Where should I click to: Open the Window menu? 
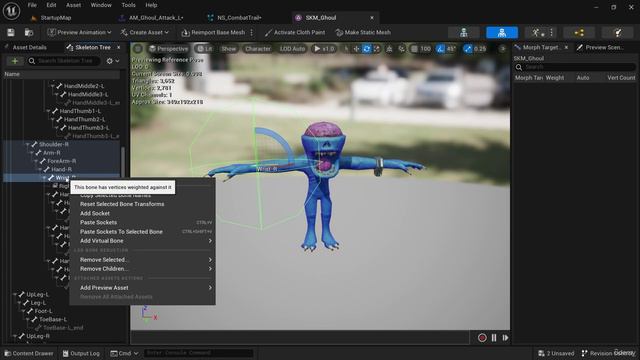pos(101,5)
